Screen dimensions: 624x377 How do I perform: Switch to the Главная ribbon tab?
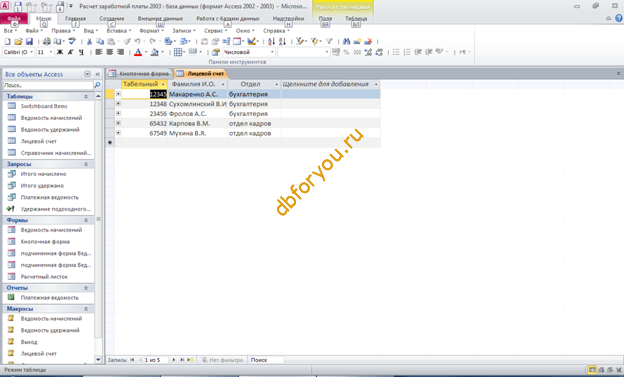pyautogui.click(x=75, y=18)
